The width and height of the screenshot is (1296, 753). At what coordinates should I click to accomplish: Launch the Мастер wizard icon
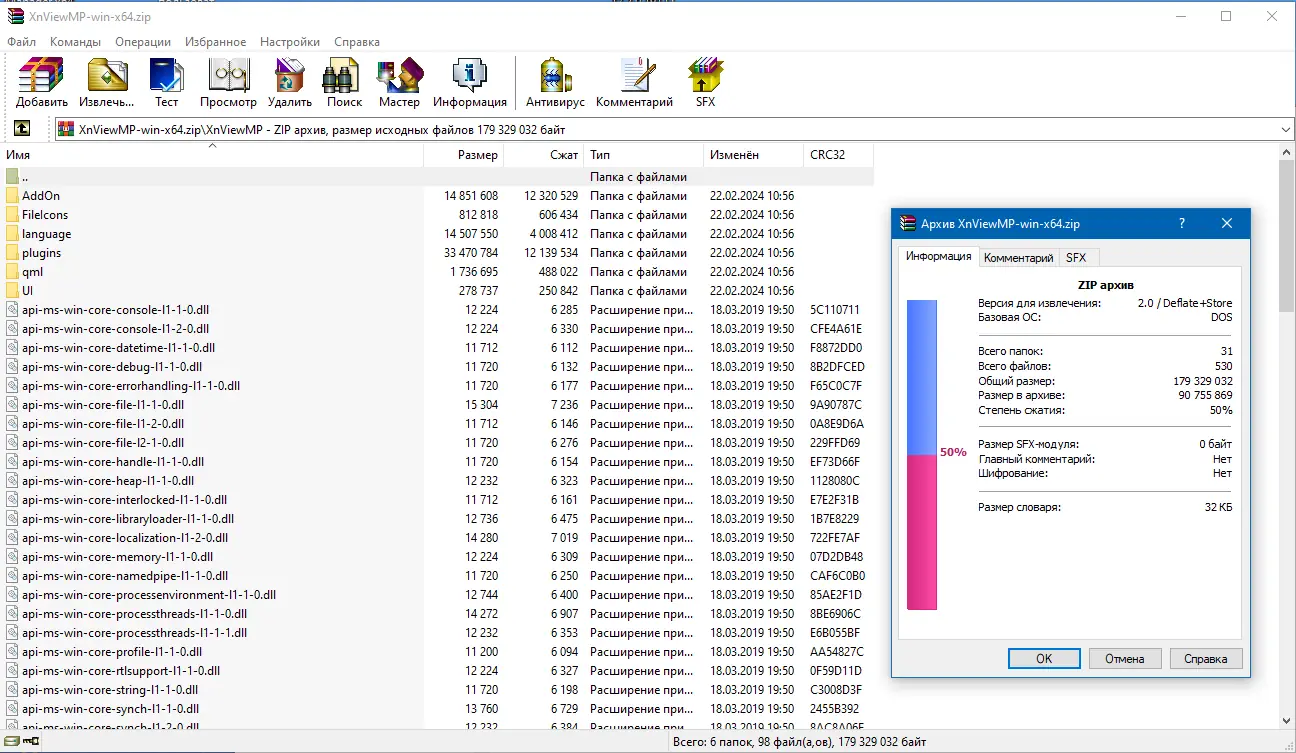399,83
